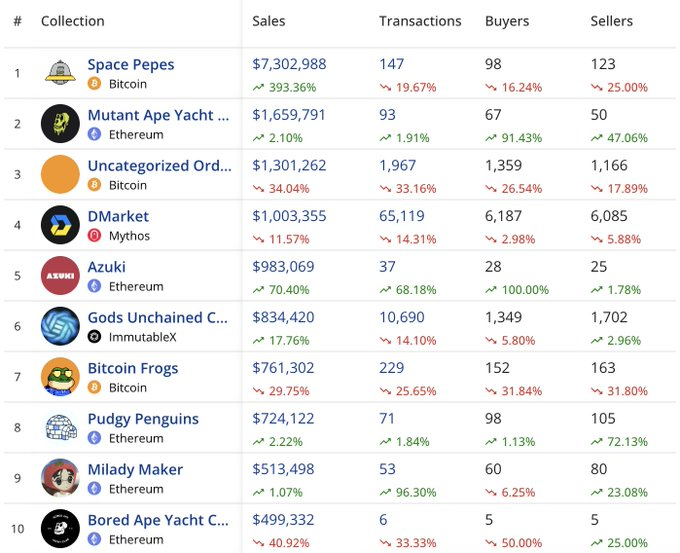Select the Bitcoin Frogs frog avatar

60,377
